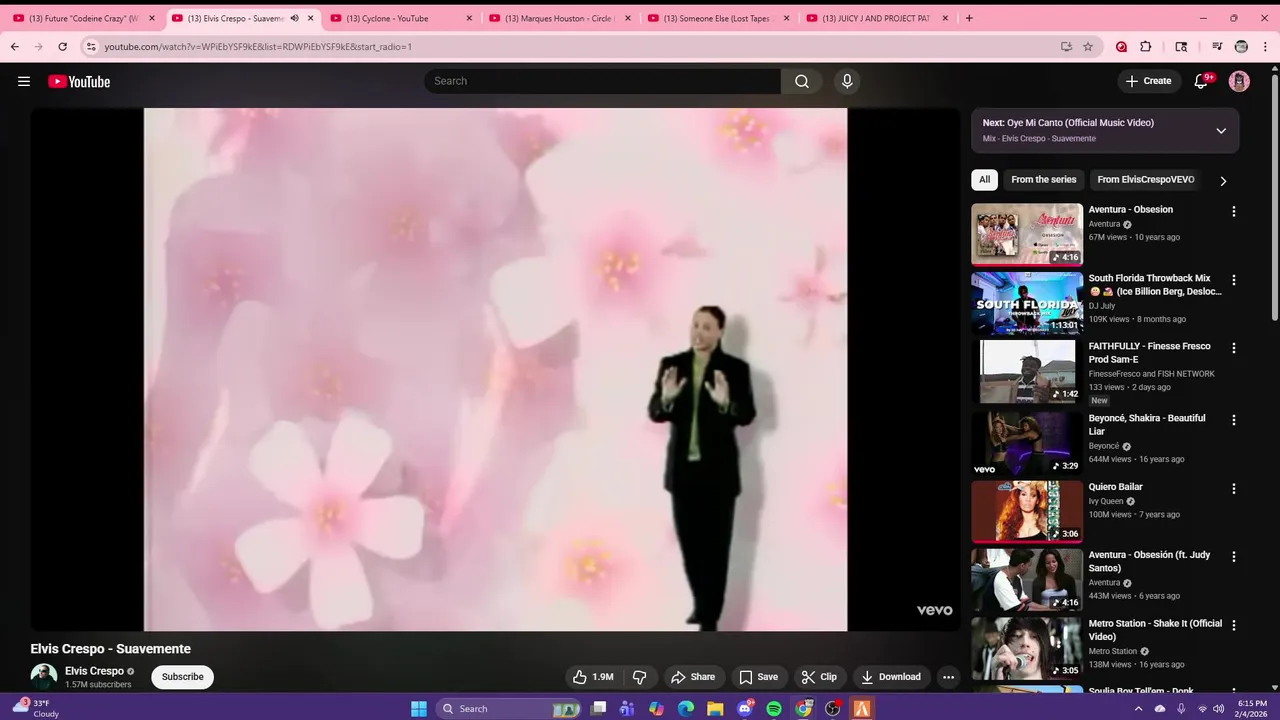Switch to Someone Else (Lost Tapes) tab
The image size is (1280, 720).
717,18
